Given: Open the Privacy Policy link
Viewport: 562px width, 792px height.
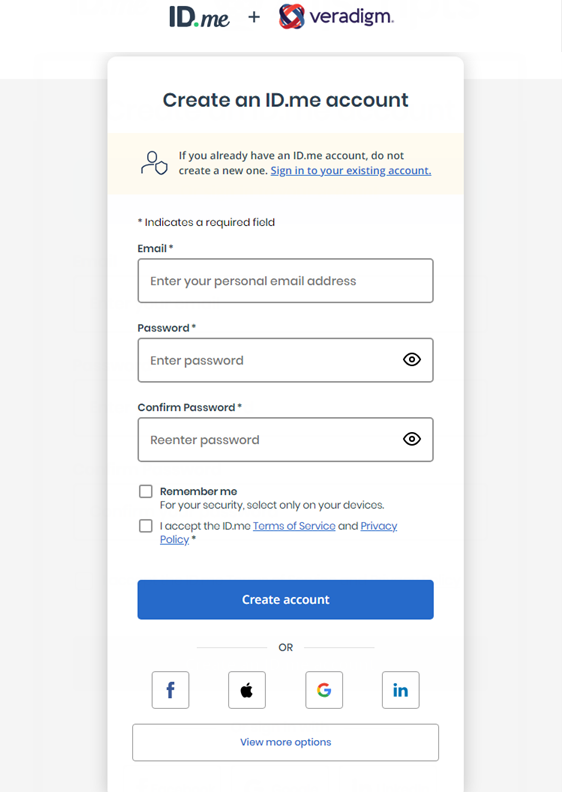Looking at the screenshot, I should click(x=379, y=526).
